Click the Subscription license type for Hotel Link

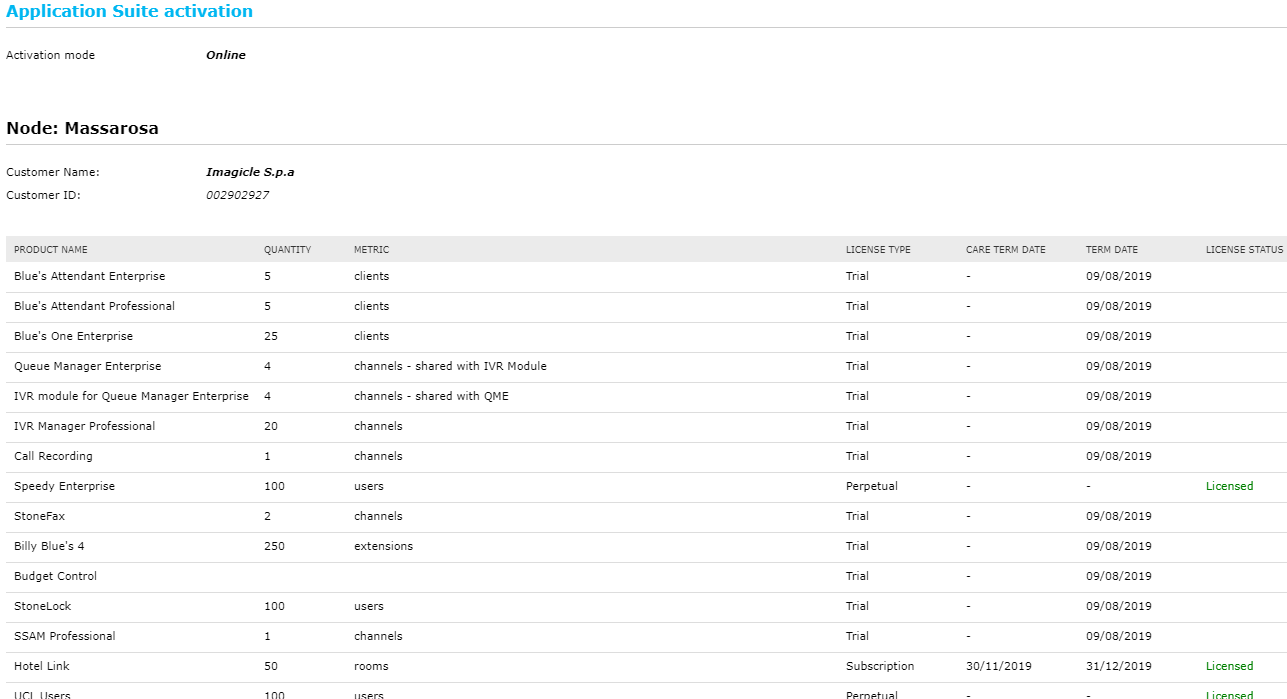(879, 666)
